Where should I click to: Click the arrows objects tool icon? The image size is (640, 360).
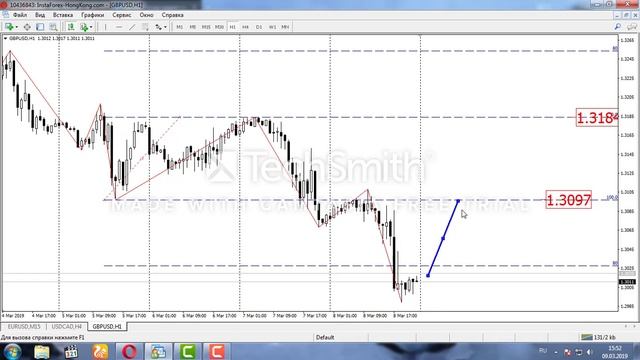[158, 27]
